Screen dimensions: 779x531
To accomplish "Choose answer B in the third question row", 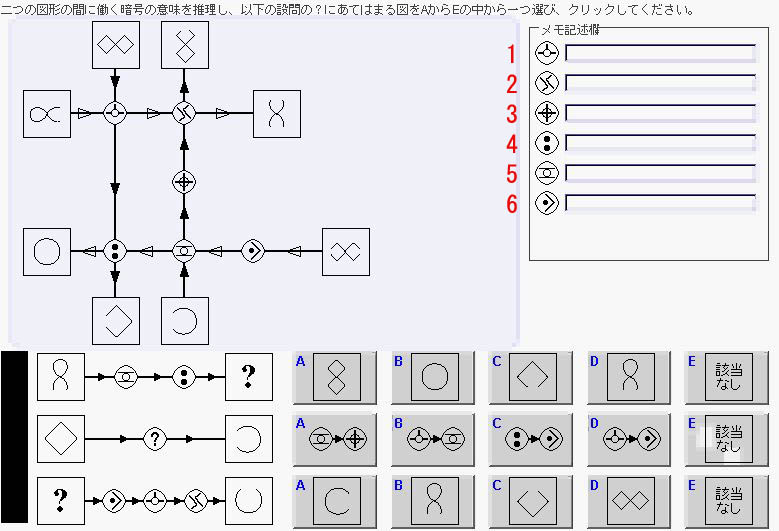I will pos(434,501).
